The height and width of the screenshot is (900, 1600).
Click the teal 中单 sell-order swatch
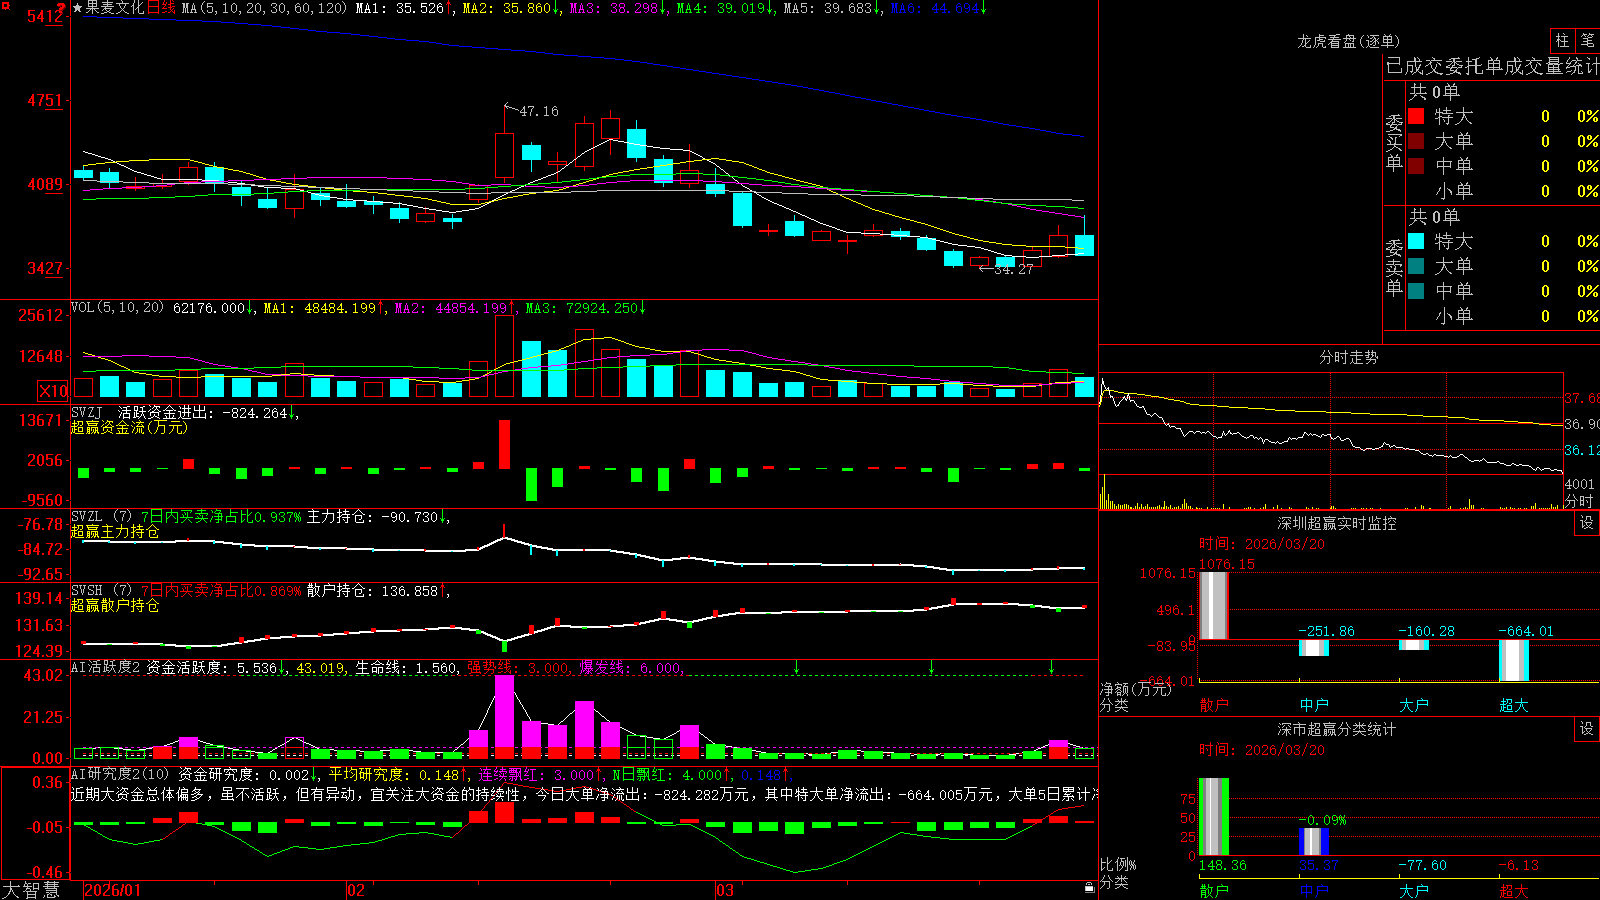(x=1416, y=290)
